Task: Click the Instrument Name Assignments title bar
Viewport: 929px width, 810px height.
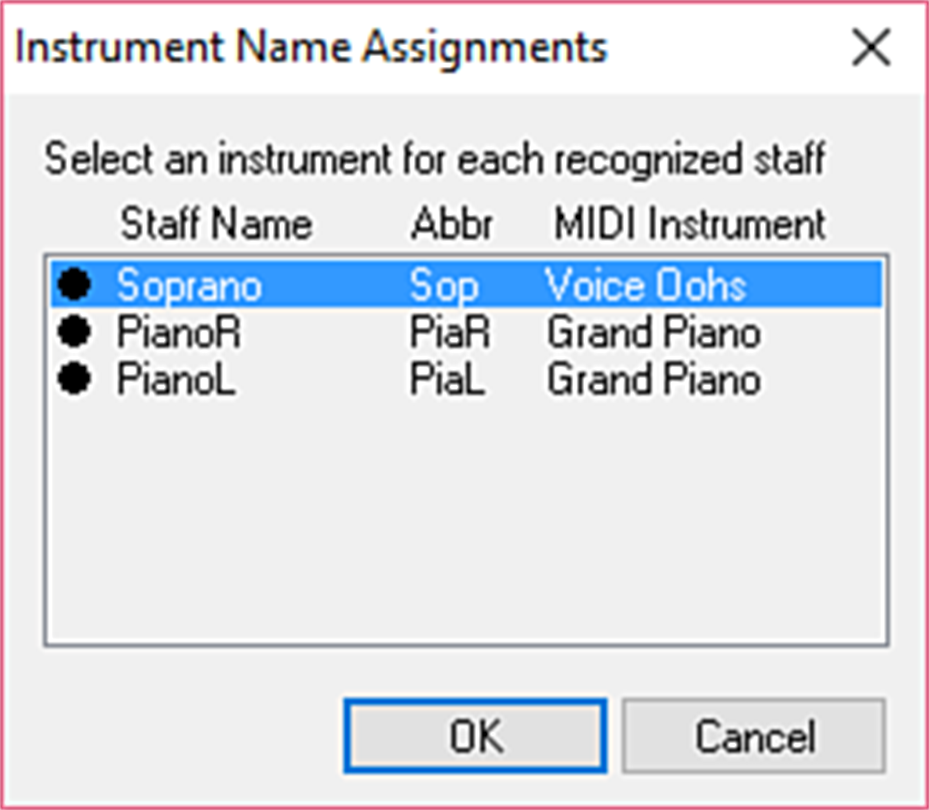Action: (x=400, y=48)
